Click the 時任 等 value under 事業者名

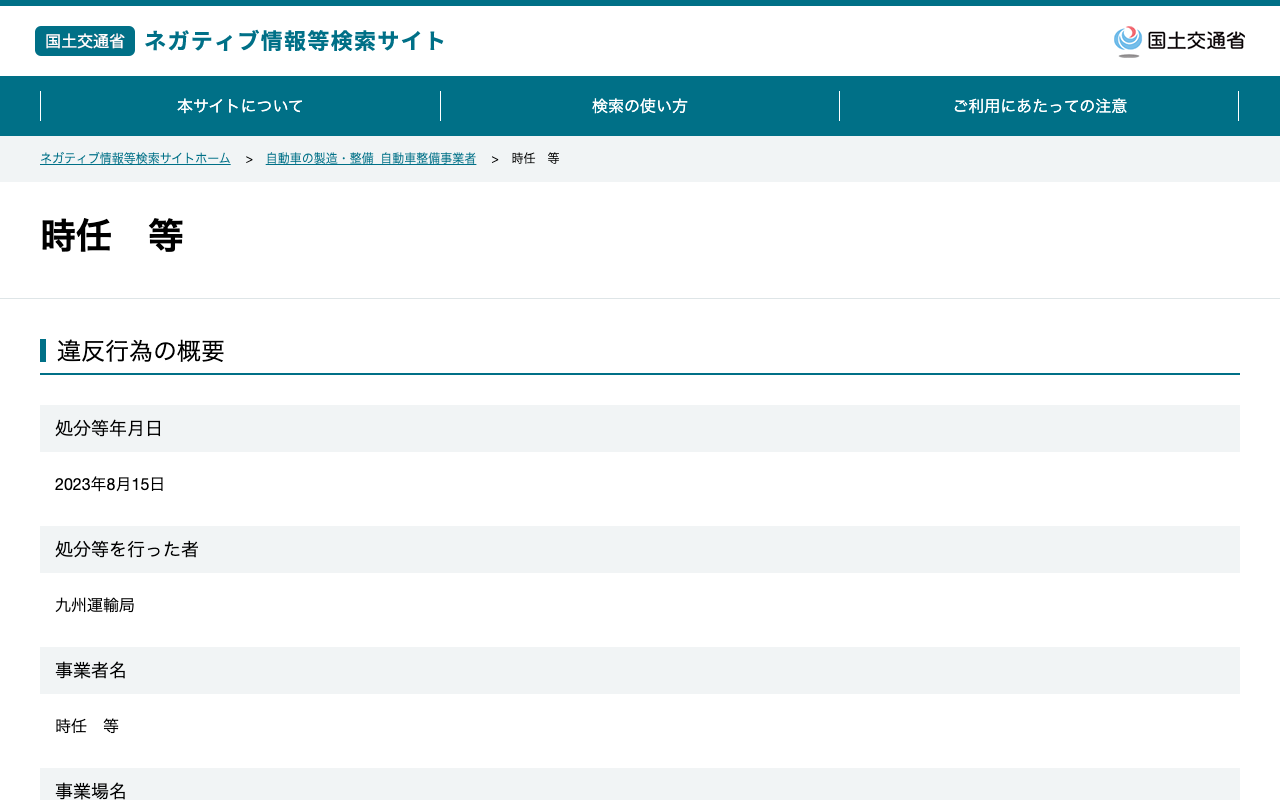pyautogui.click(x=87, y=727)
